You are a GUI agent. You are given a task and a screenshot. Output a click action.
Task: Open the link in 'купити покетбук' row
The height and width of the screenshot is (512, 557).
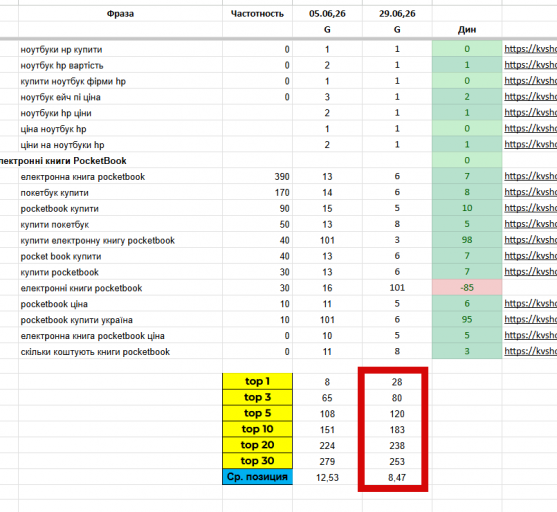(x=530, y=224)
